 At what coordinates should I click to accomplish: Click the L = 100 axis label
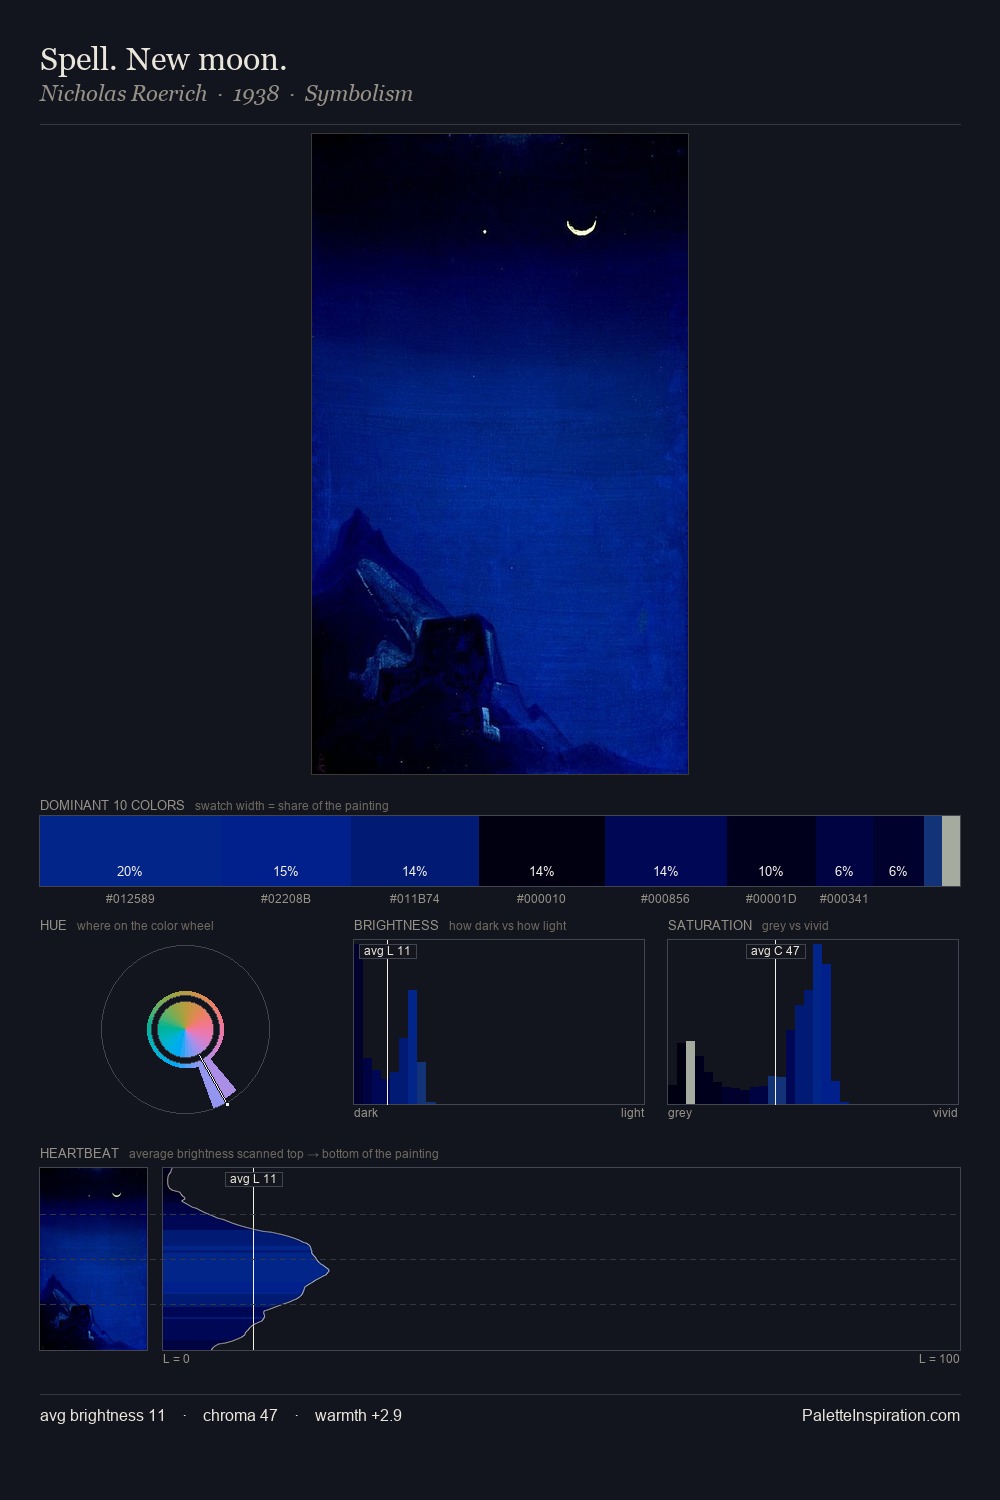939,1359
